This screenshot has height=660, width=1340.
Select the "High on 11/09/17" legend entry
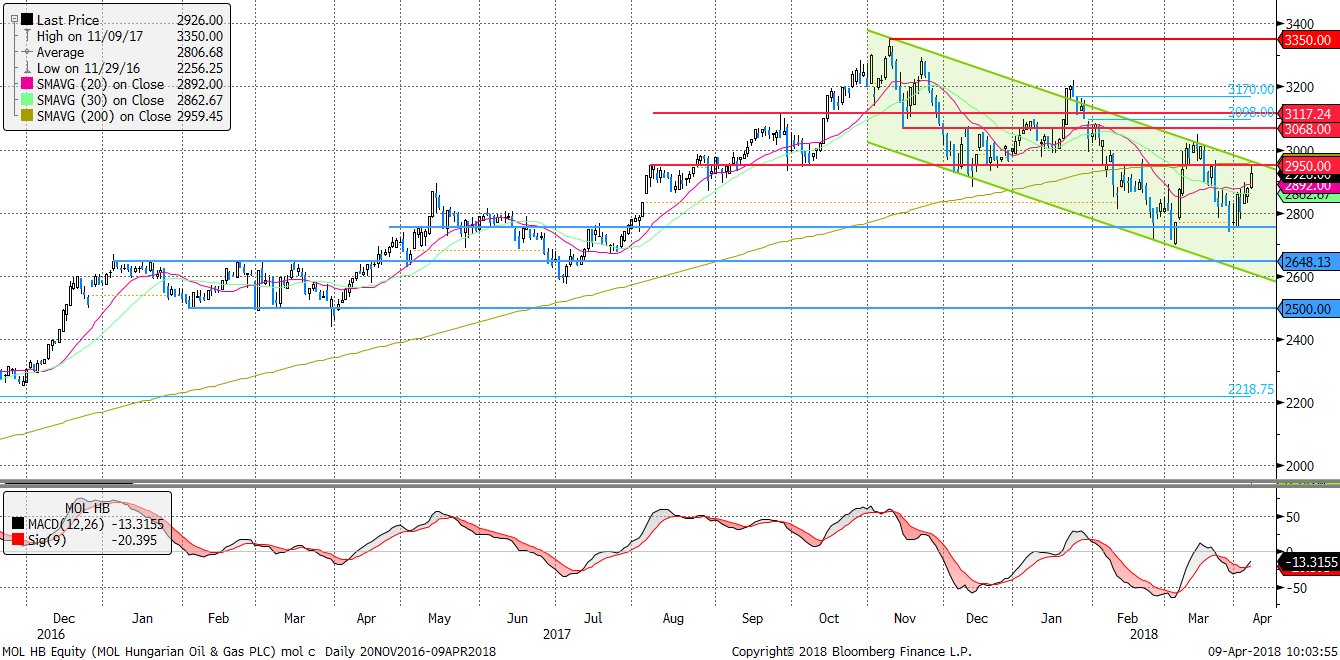click(x=90, y=36)
